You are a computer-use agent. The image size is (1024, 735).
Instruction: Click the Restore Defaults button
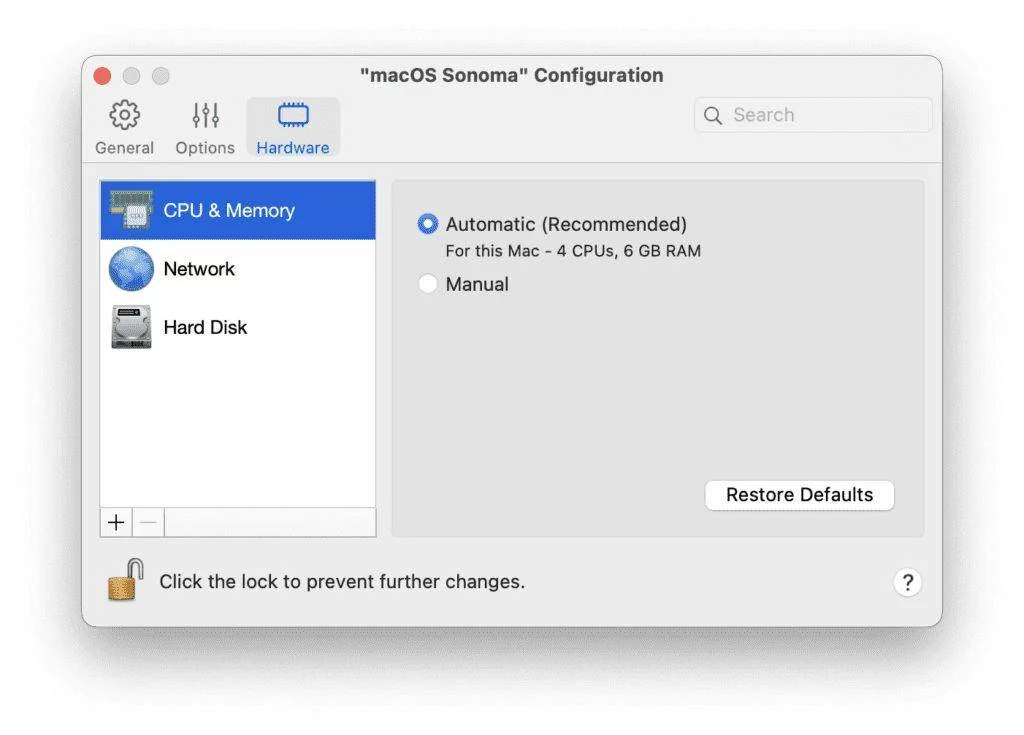coord(799,495)
